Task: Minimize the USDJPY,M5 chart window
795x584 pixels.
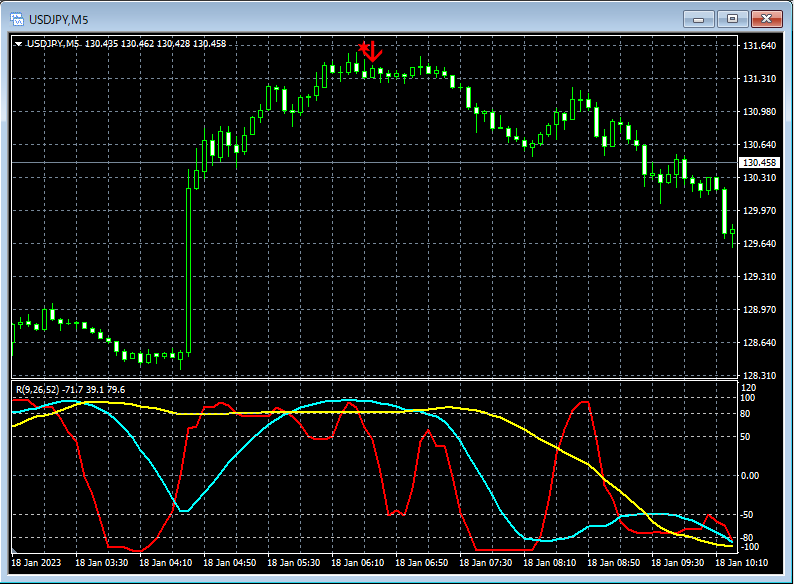Action: (x=697, y=19)
